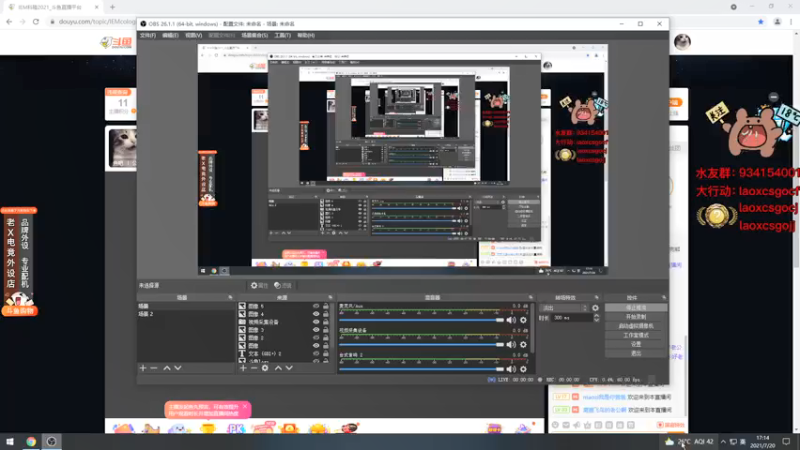The image size is (800, 450).
Task: Open the 场景集合(S) menu in OBS
Action: point(255,35)
